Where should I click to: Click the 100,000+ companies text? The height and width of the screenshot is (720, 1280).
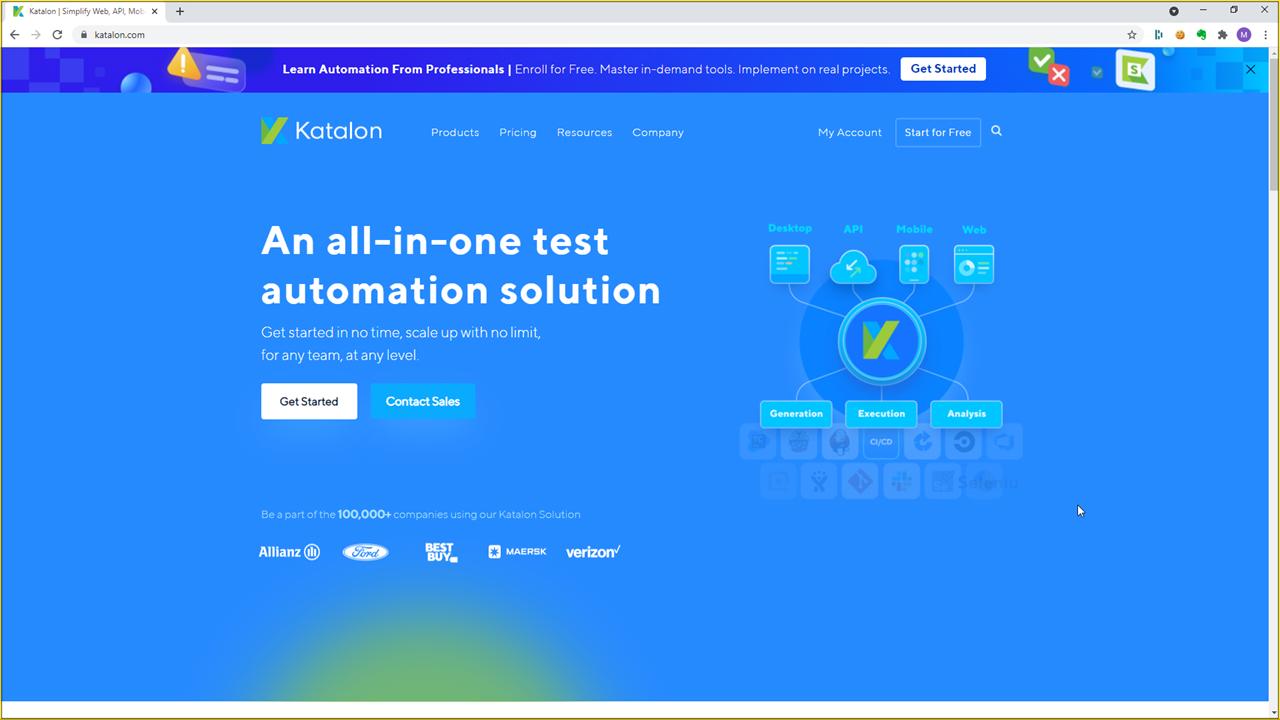tap(364, 514)
